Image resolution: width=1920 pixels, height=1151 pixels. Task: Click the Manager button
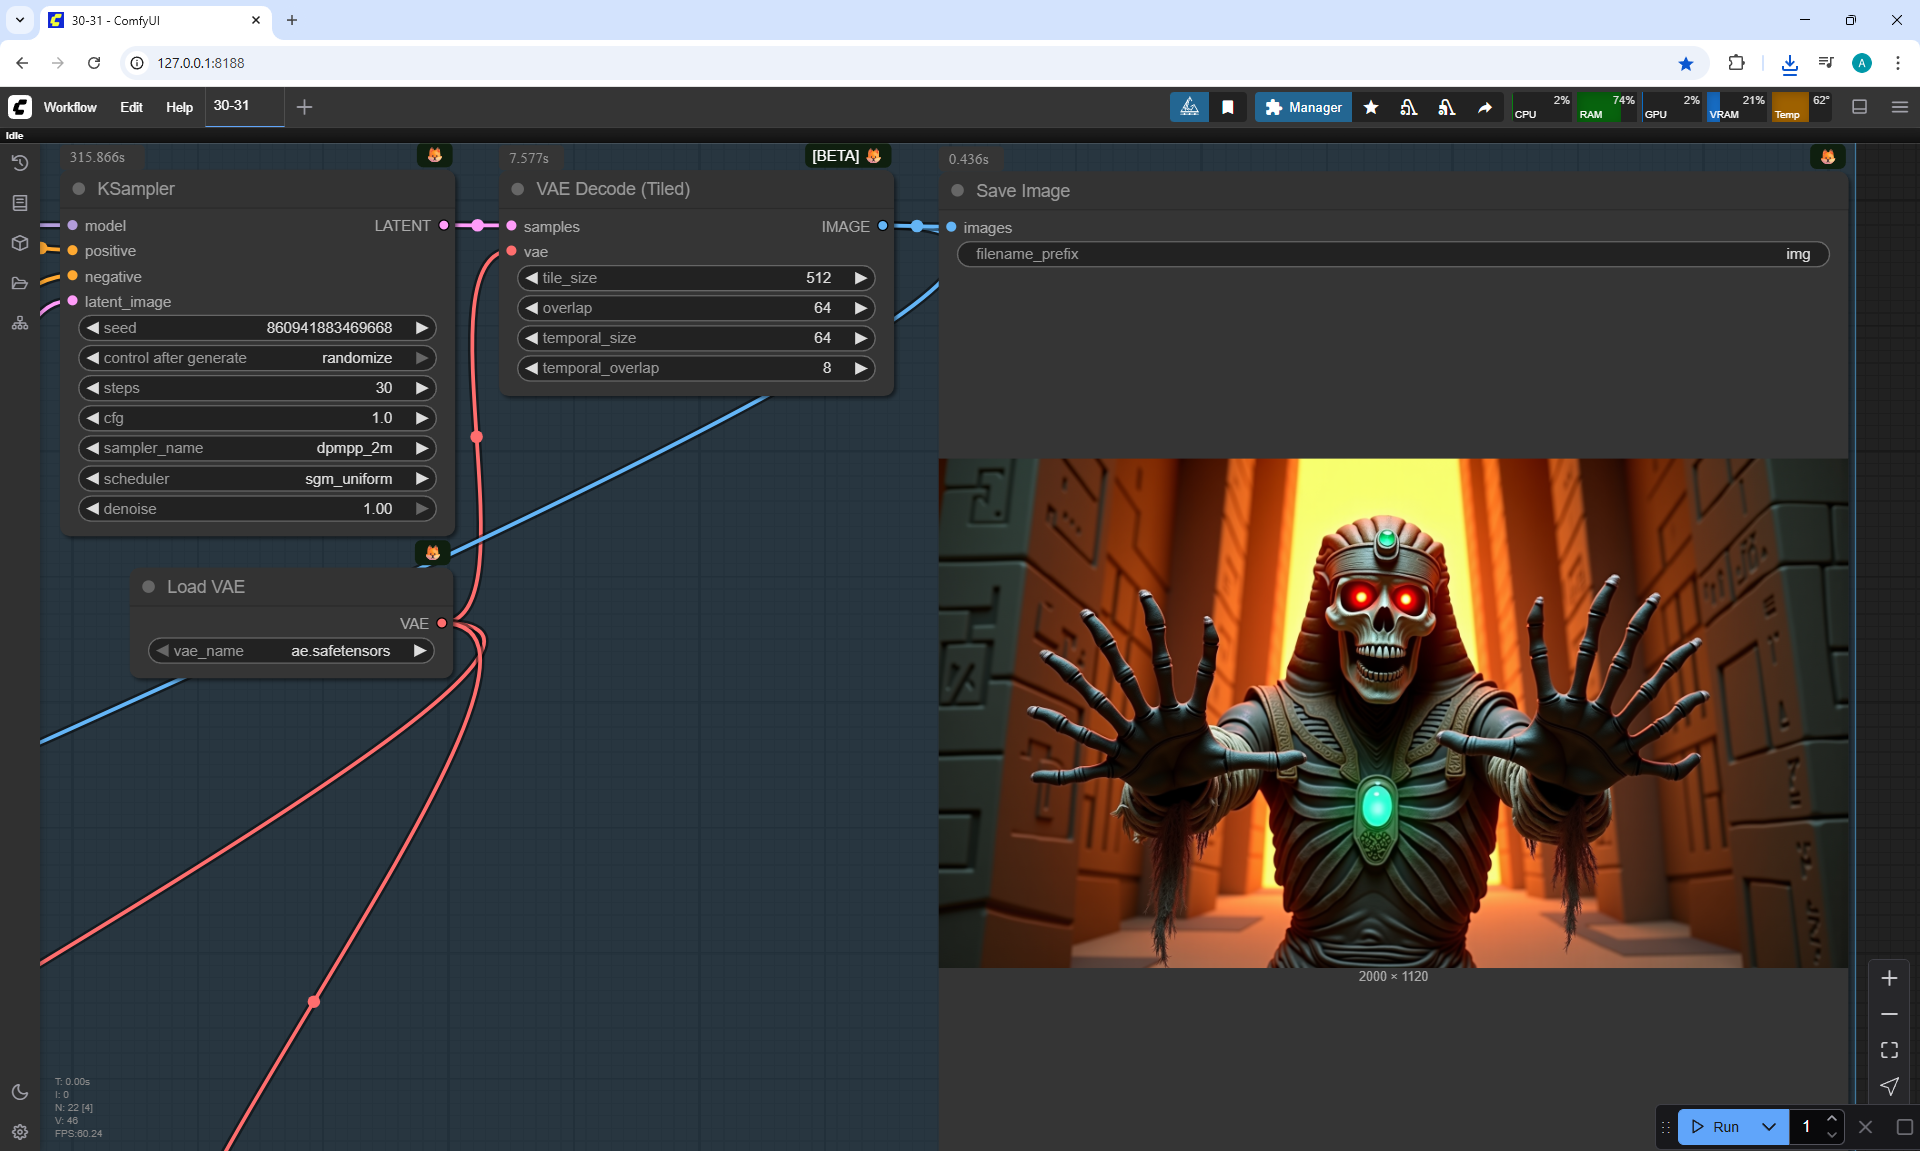(x=1303, y=107)
